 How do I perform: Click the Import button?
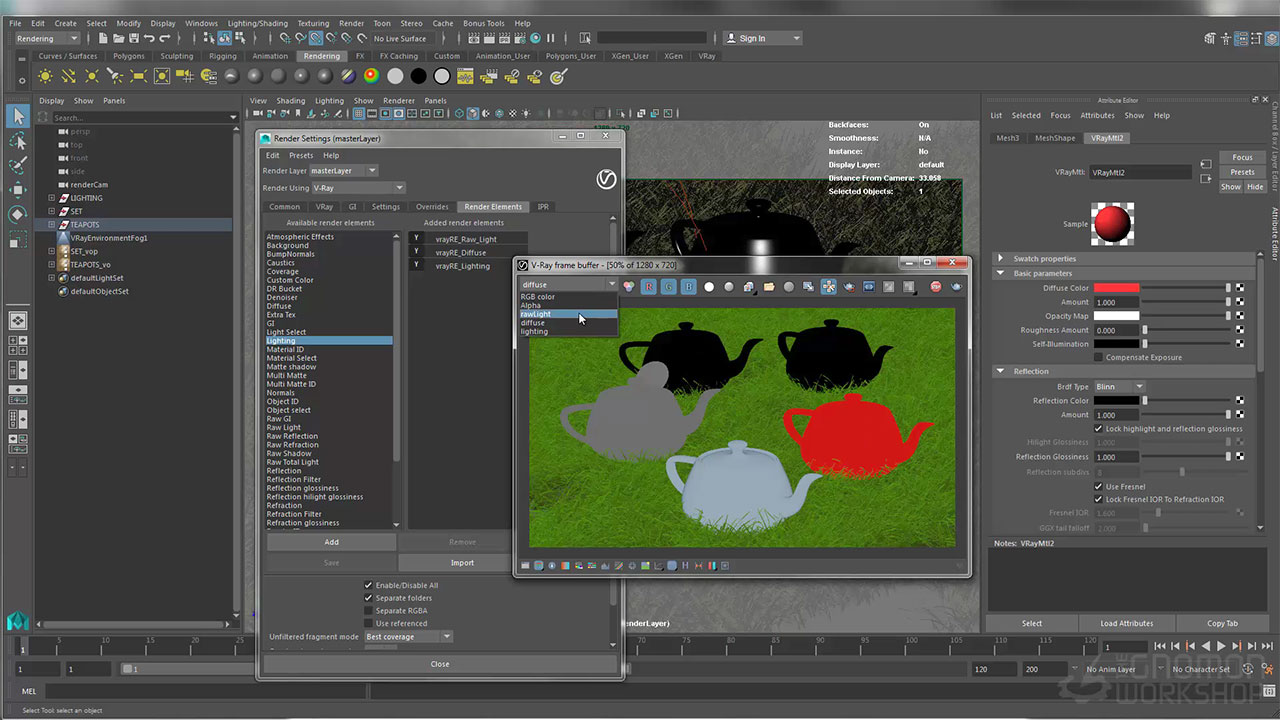[x=462, y=563]
